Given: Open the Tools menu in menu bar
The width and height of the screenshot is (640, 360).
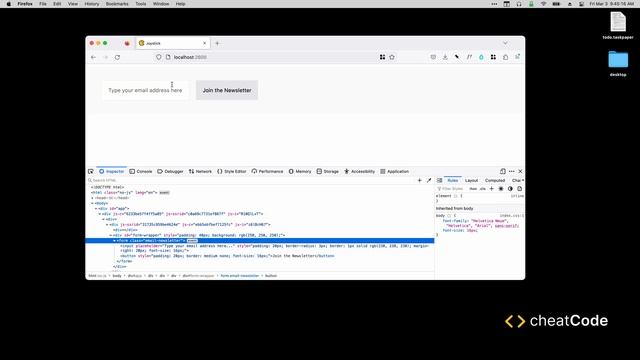Looking at the screenshot, I should (140, 4).
